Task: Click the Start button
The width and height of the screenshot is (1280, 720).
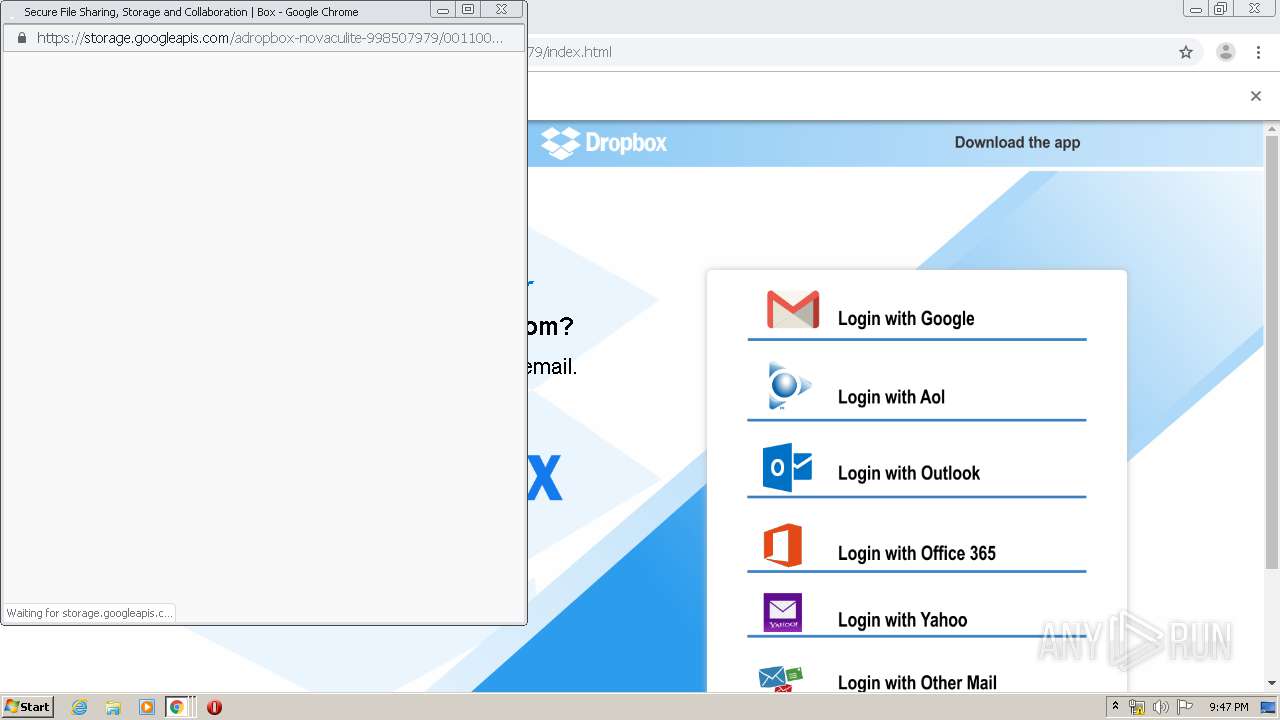Action: coord(27,707)
